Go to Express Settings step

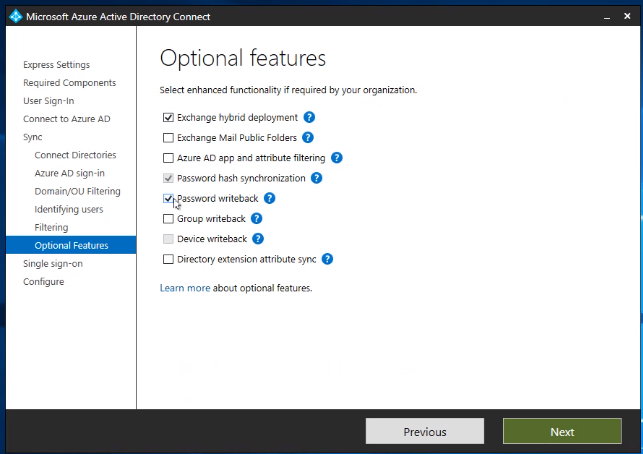(x=57, y=65)
